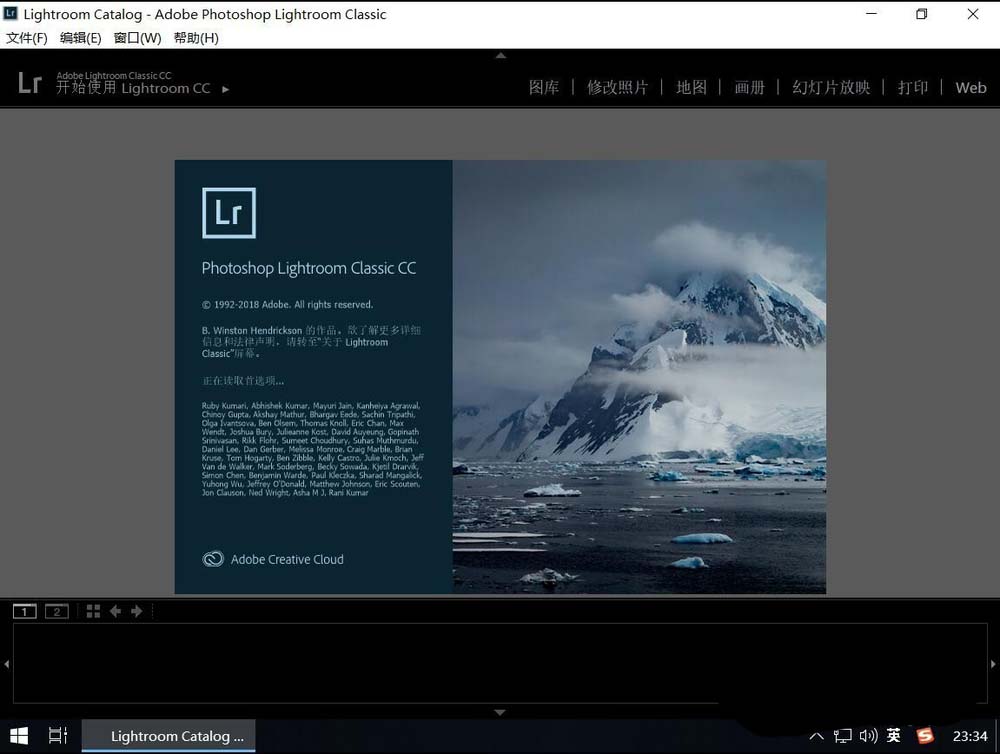The height and width of the screenshot is (754, 1000).
Task: Open the grid view icon in filmstrip
Action: tap(93, 611)
